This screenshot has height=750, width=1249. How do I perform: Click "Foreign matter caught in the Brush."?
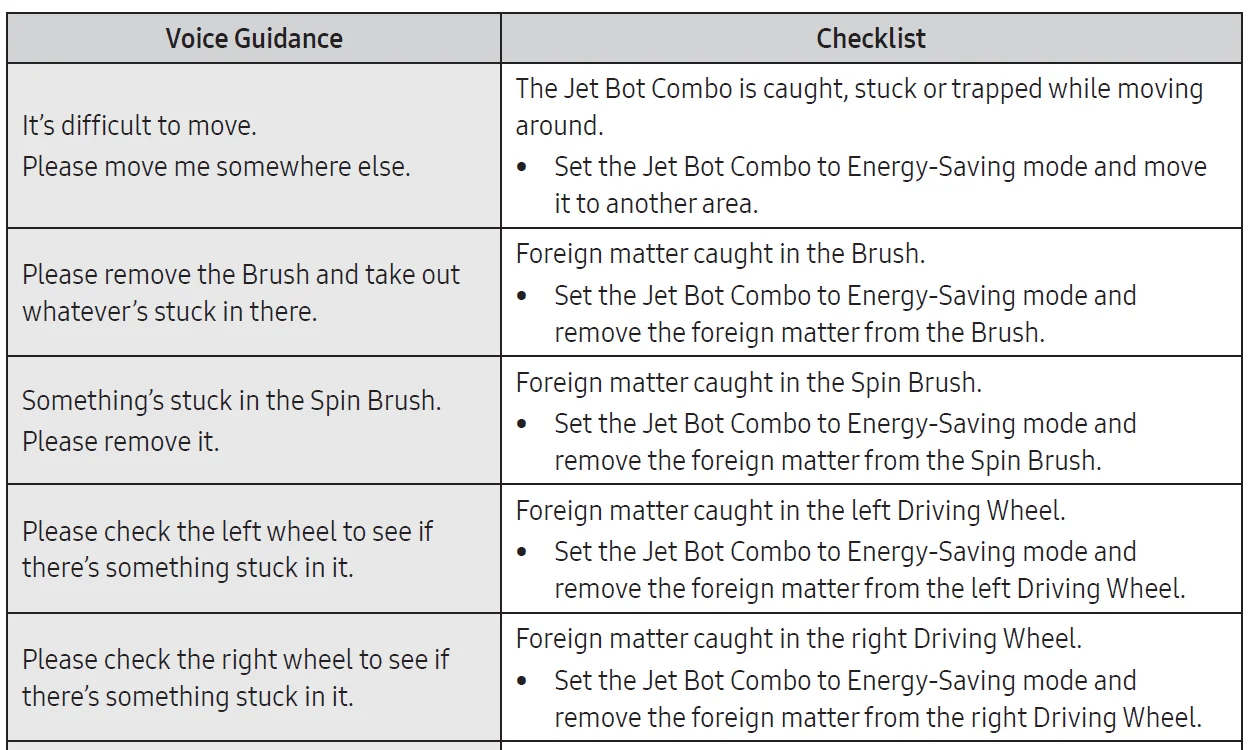tap(720, 254)
